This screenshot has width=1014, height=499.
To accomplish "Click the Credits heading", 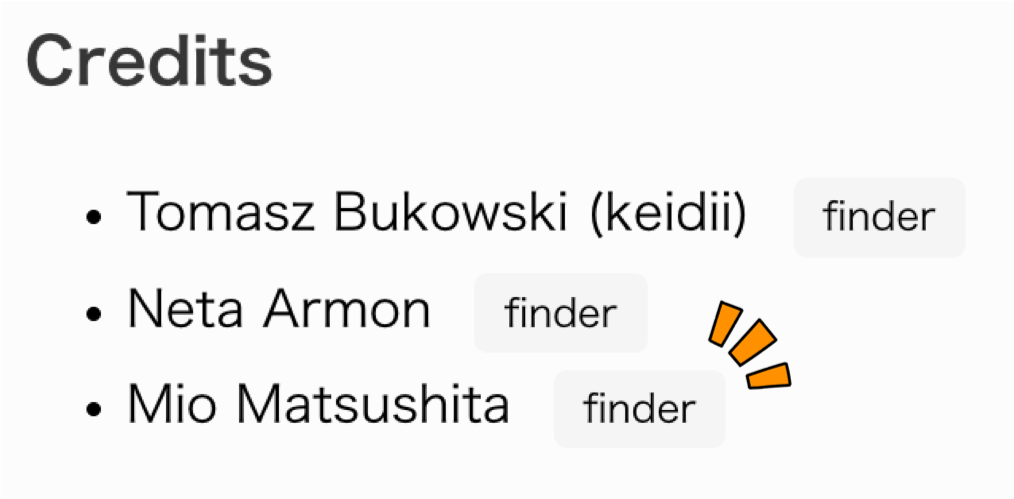I will pos(149,60).
